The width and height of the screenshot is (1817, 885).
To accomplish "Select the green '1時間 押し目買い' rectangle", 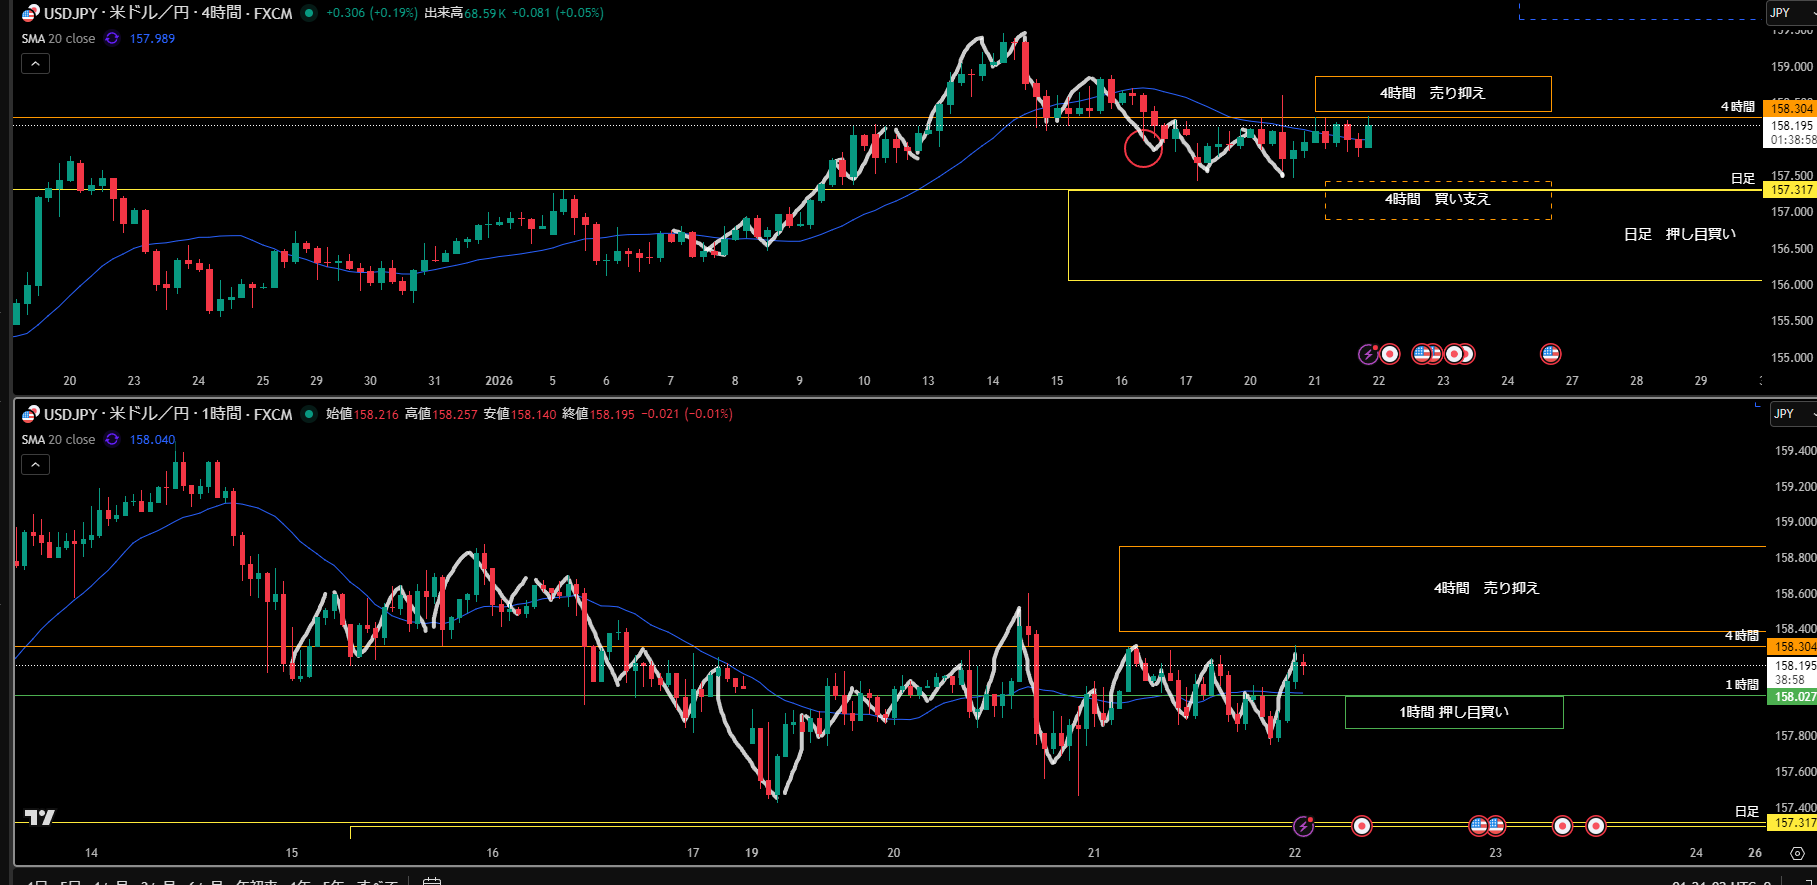I will pyautogui.click(x=1453, y=712).
